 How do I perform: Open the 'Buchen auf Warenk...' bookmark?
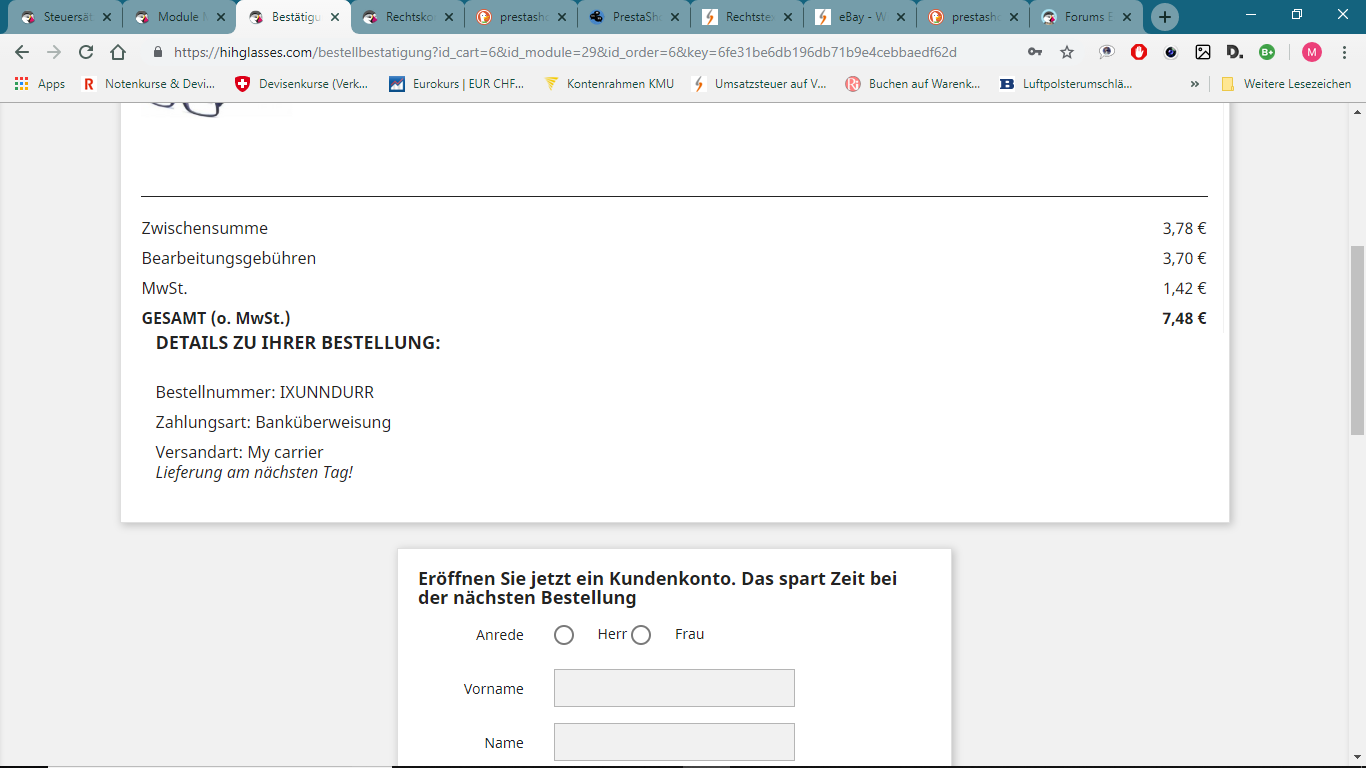tap(913, 84)
